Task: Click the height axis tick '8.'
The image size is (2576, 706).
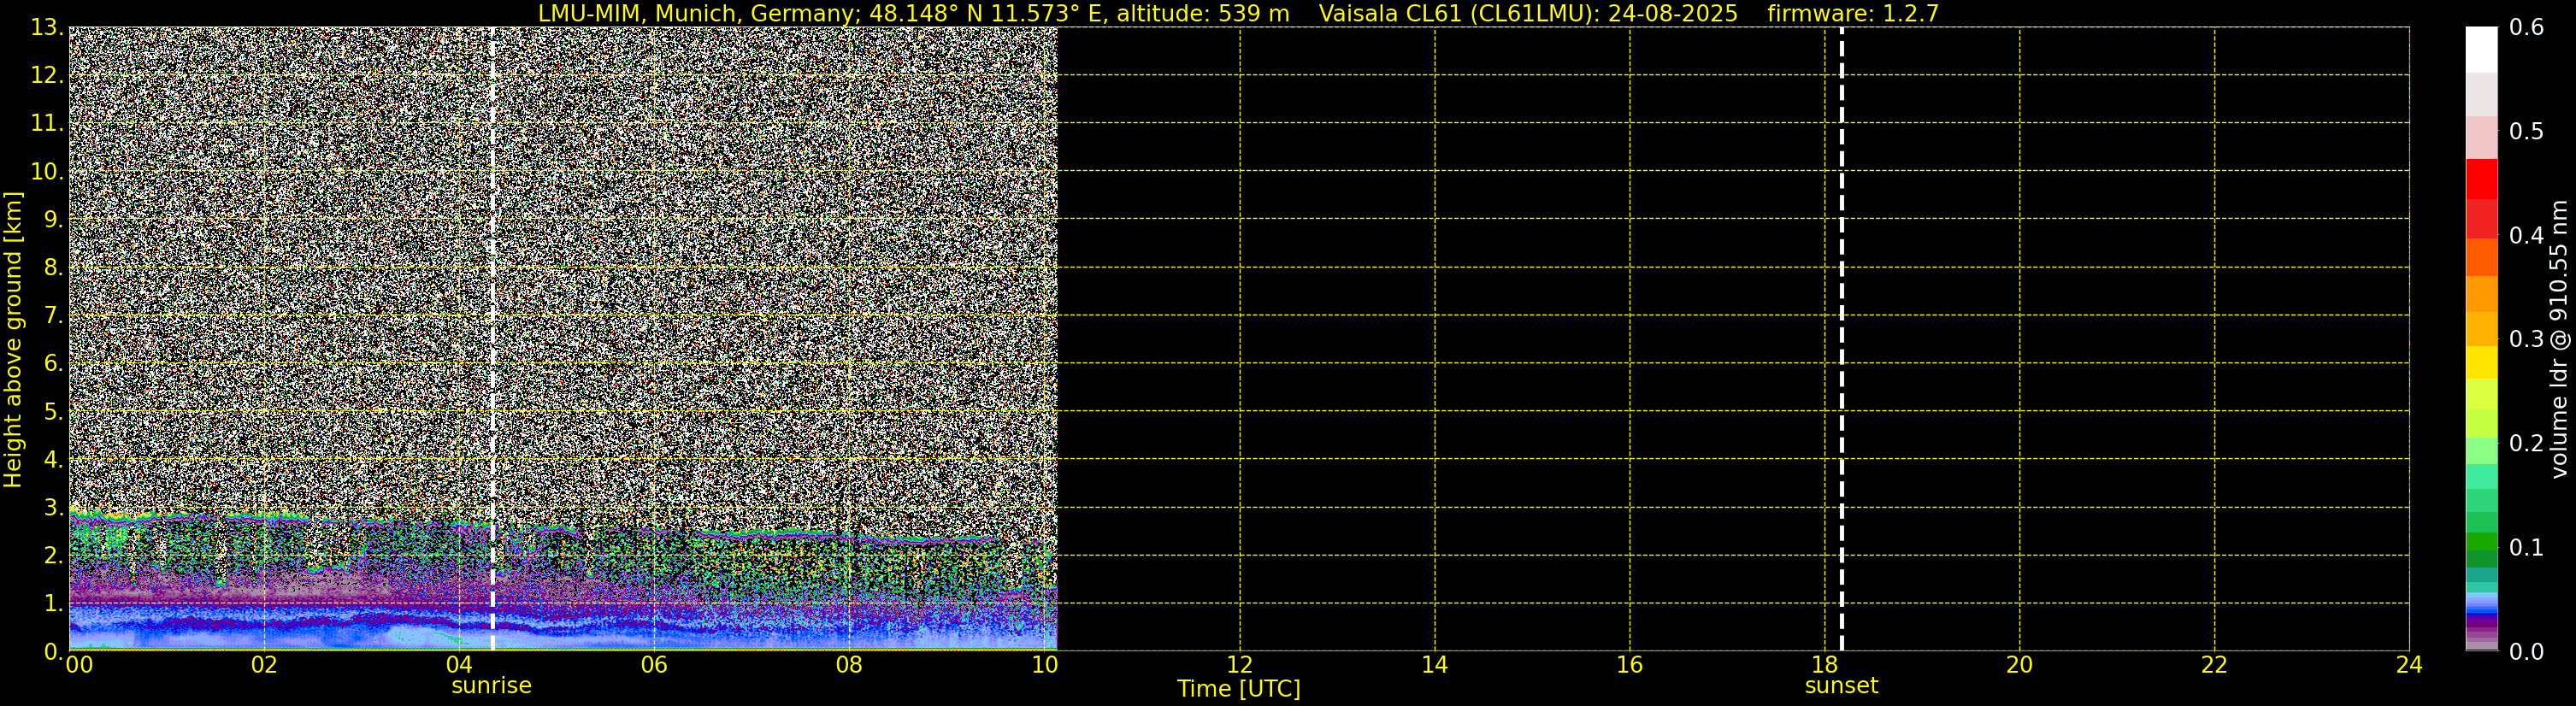Action: (x=54, y=268)
